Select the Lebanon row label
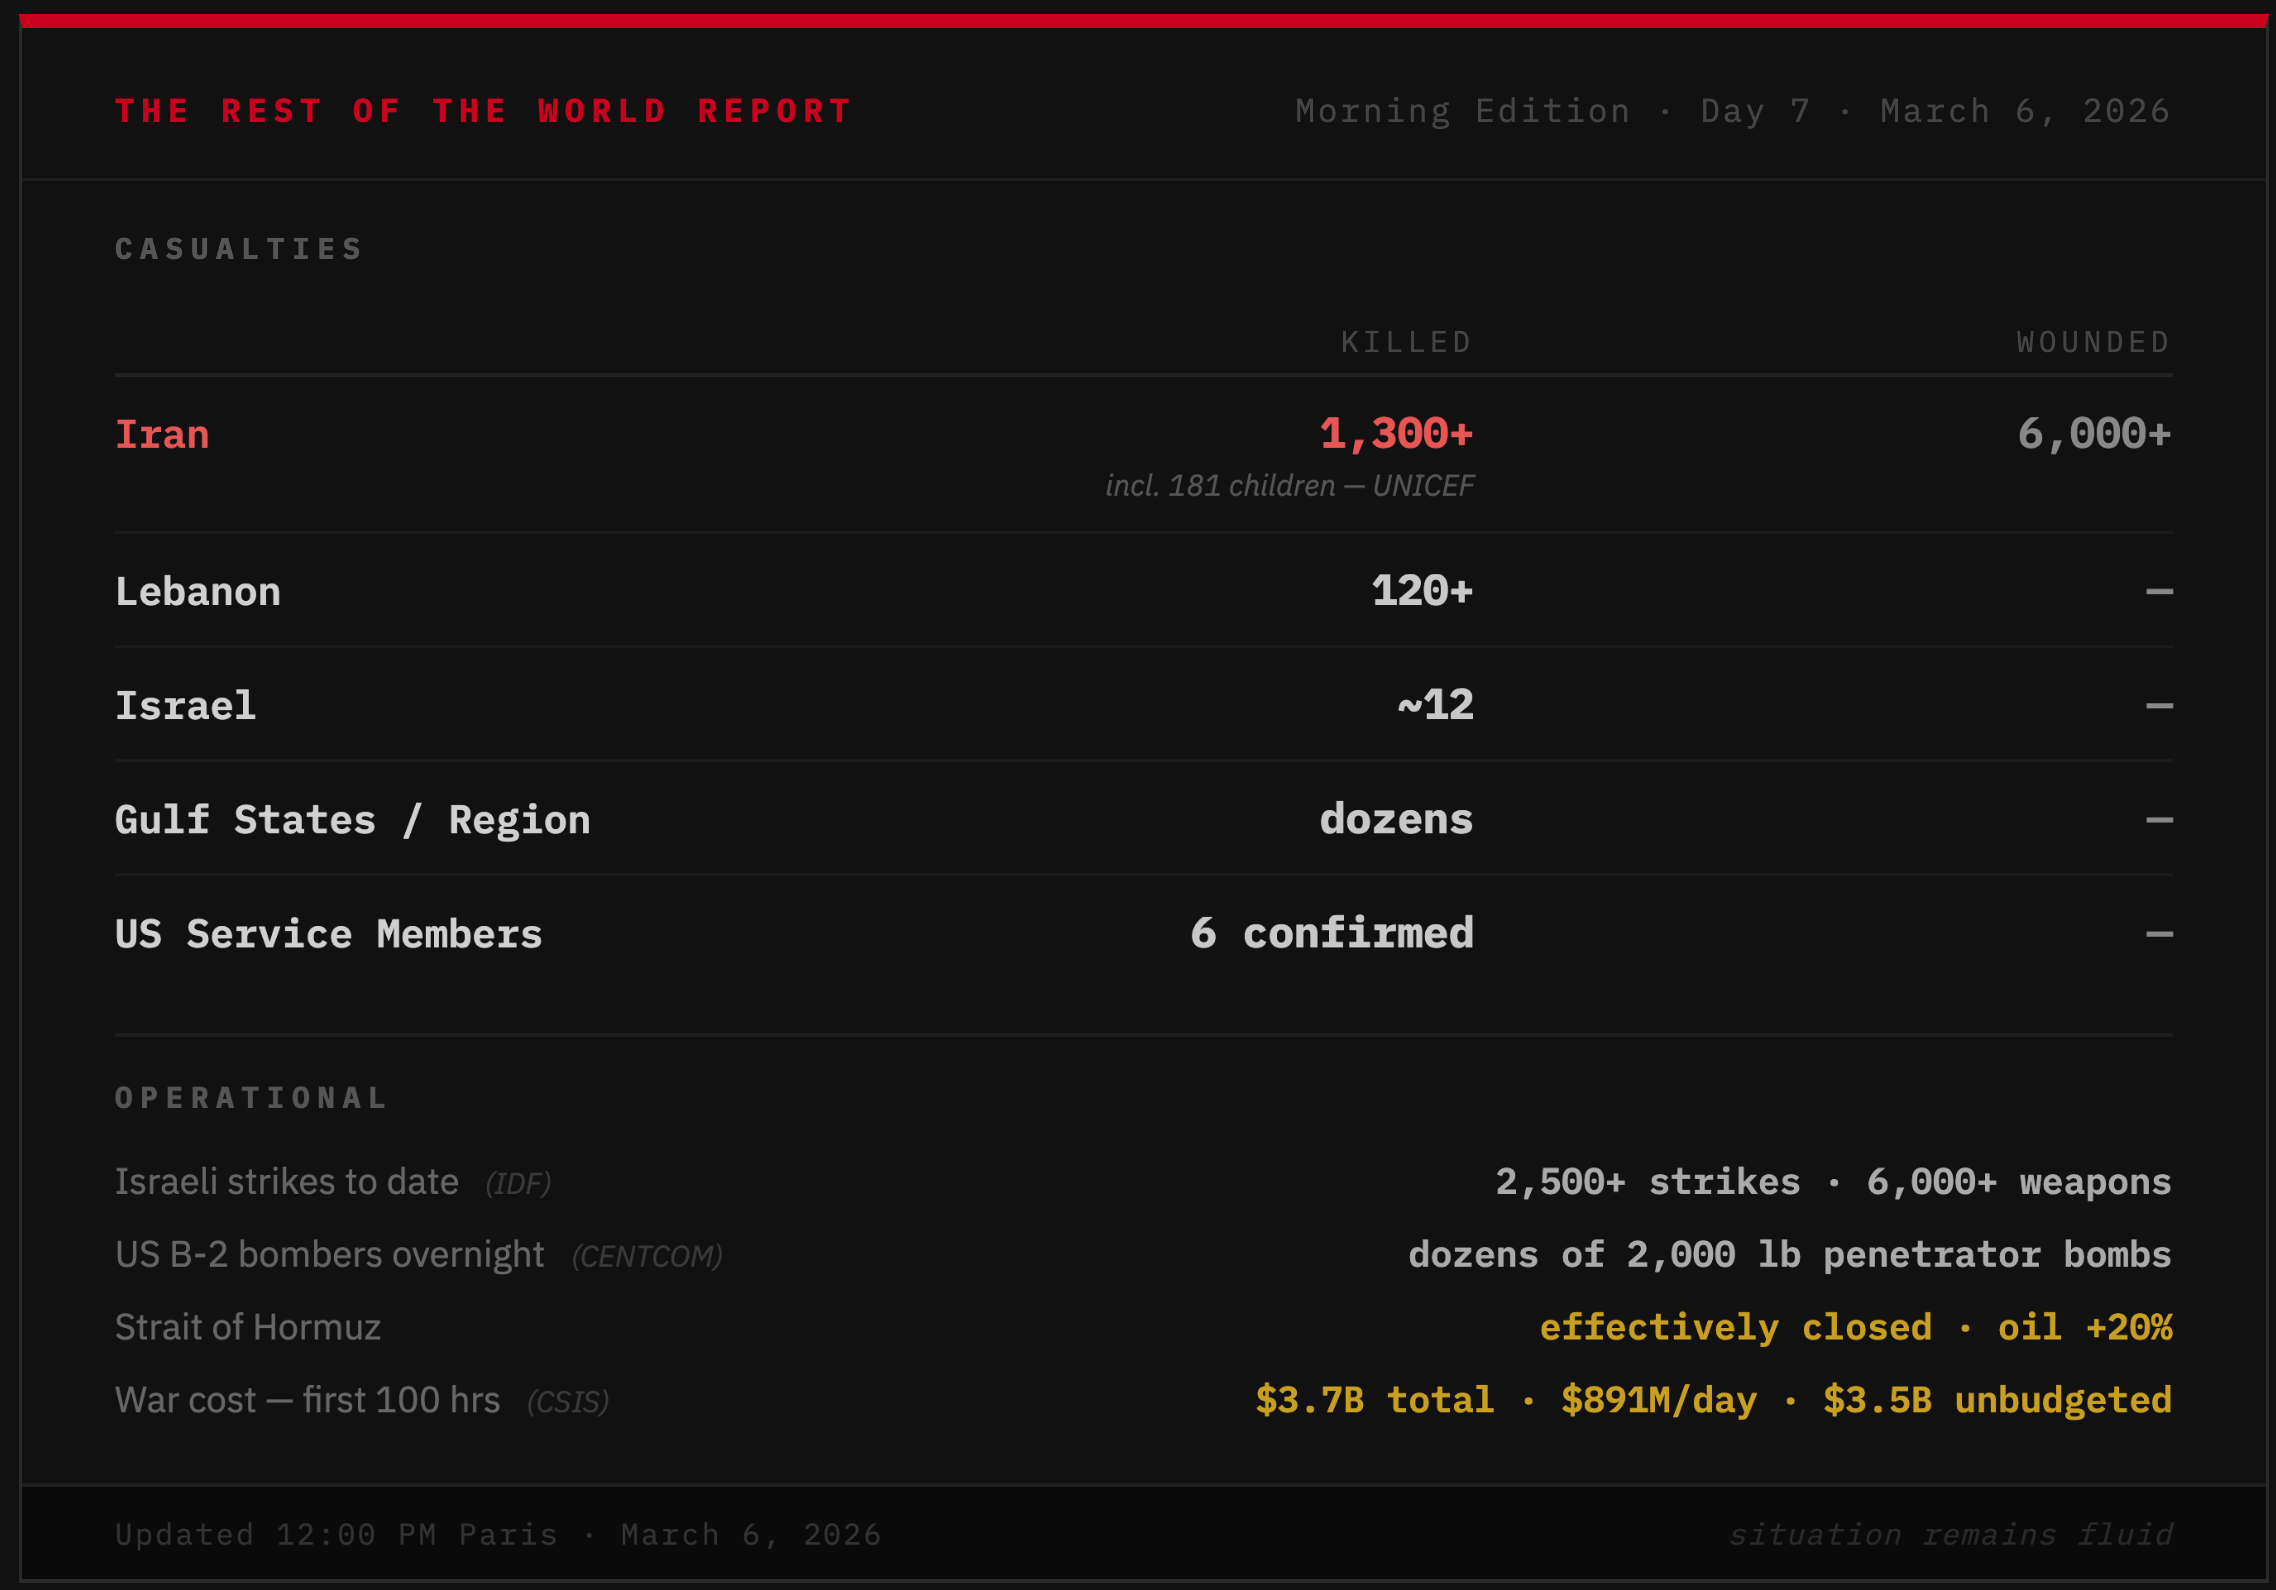2276x1590 pixels. (x=198, y=591)
